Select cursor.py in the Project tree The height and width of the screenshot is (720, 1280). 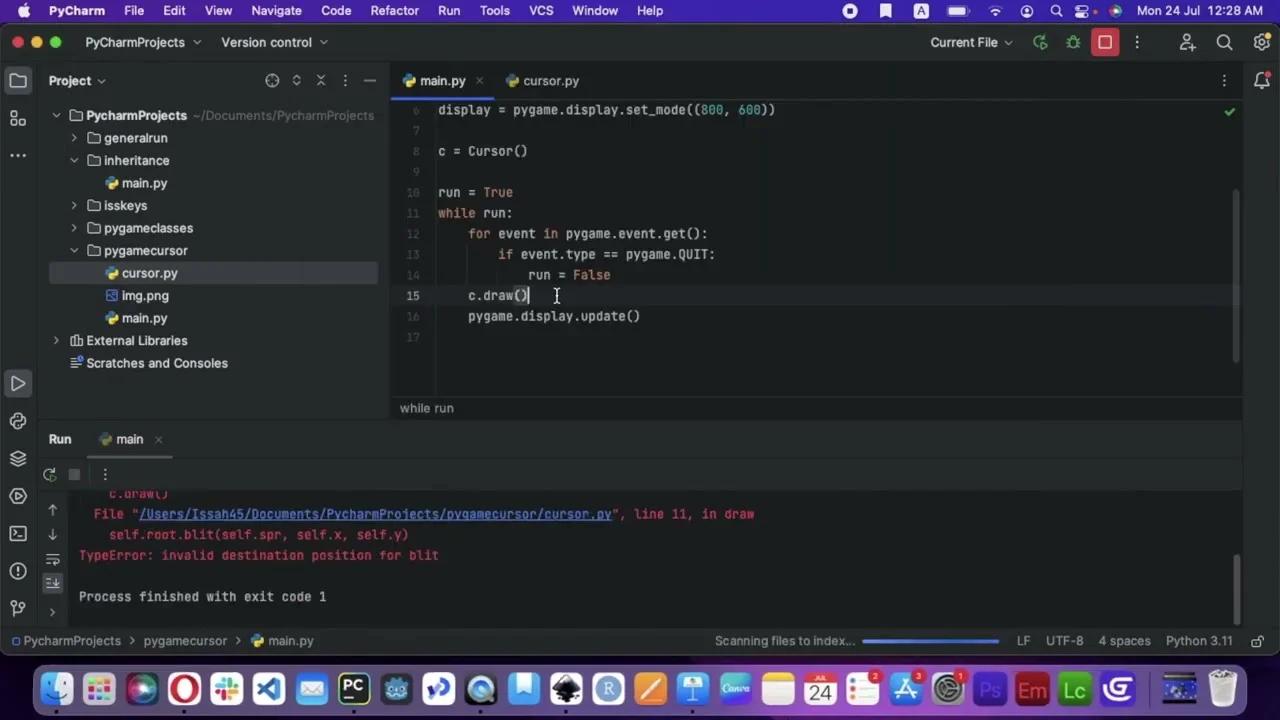click(149, 273)
